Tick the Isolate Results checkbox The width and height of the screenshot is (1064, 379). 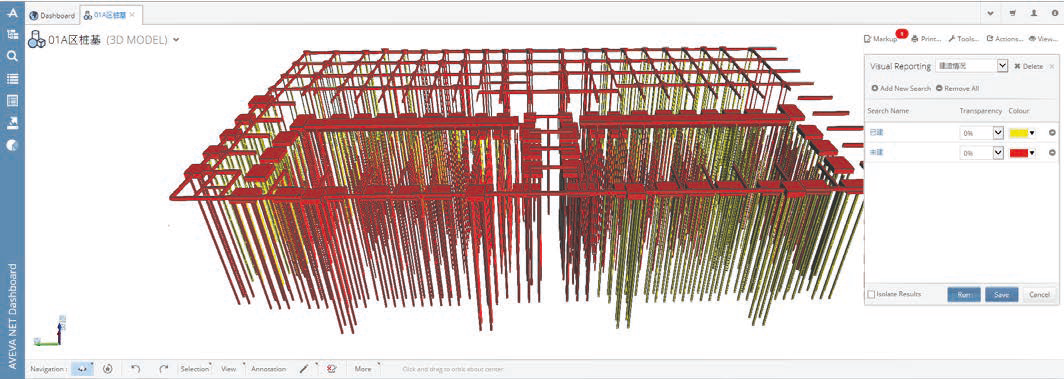point(871,294)
